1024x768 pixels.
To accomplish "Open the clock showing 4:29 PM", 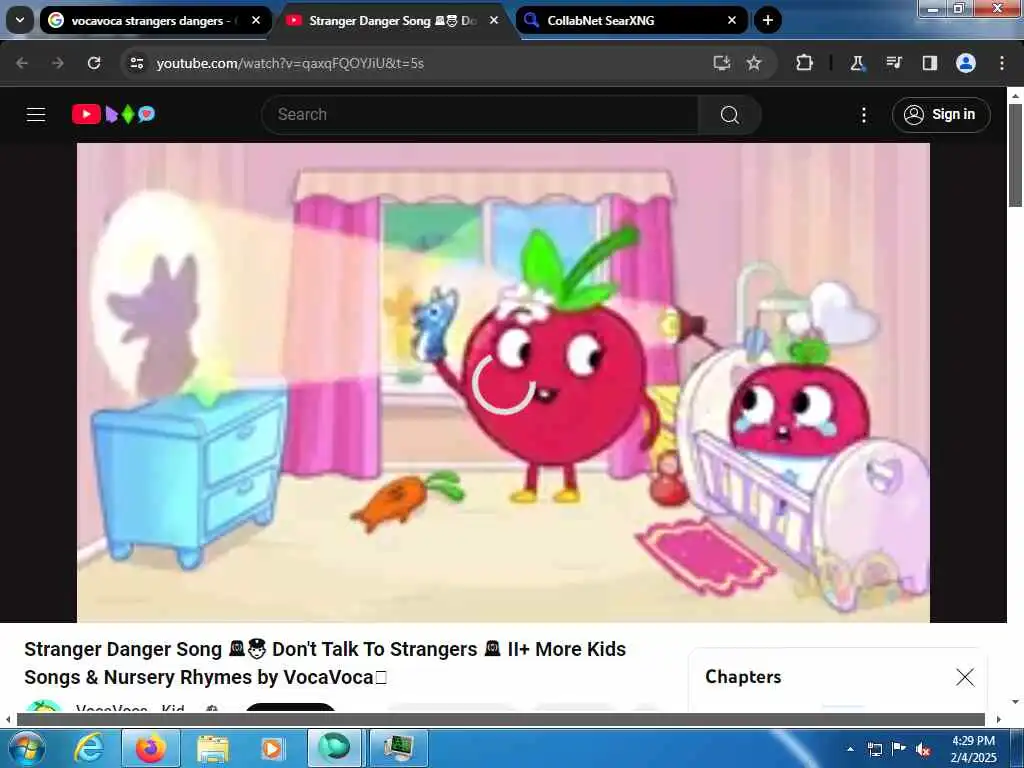I will tap(973, 749).
